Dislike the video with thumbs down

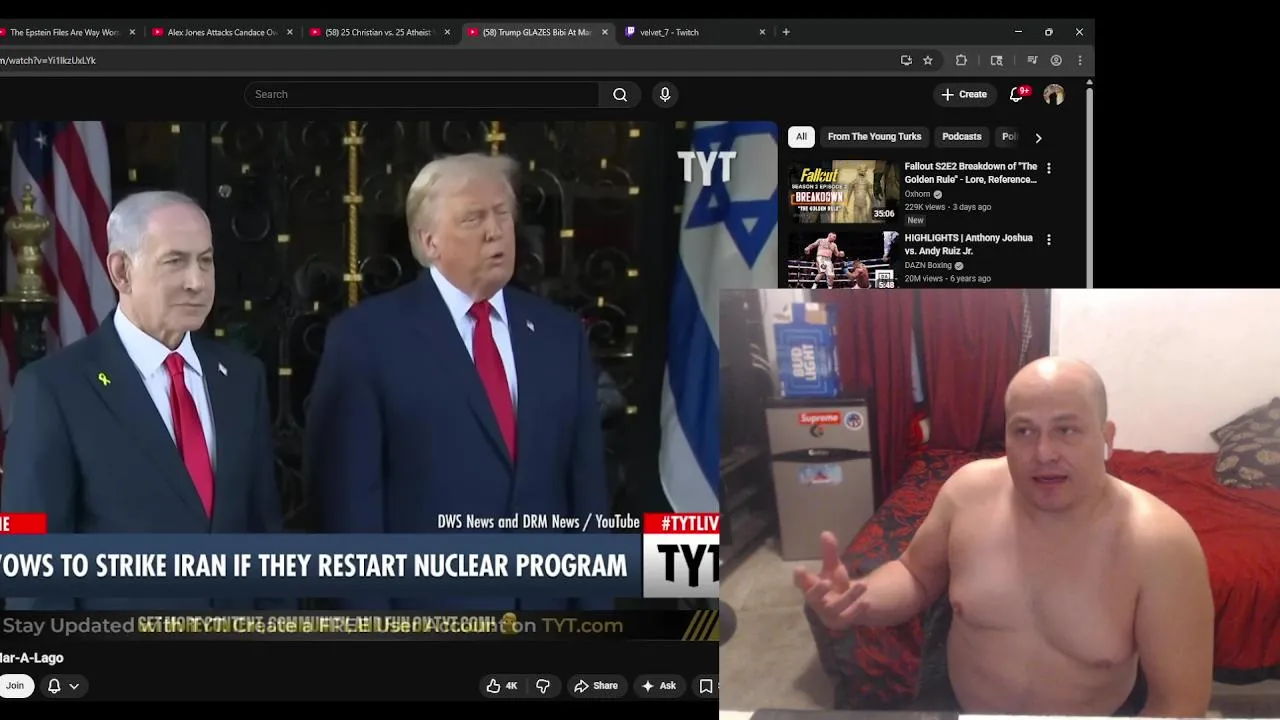click(543, 685)
